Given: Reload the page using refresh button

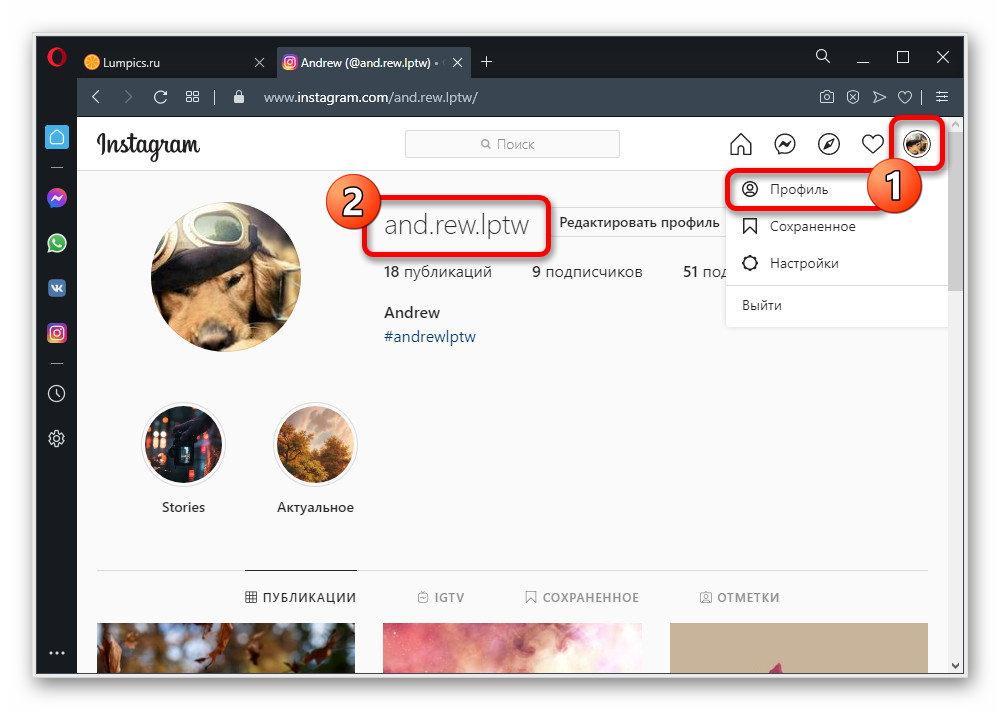Looking at the screenshot, I should tap(160, 97).
